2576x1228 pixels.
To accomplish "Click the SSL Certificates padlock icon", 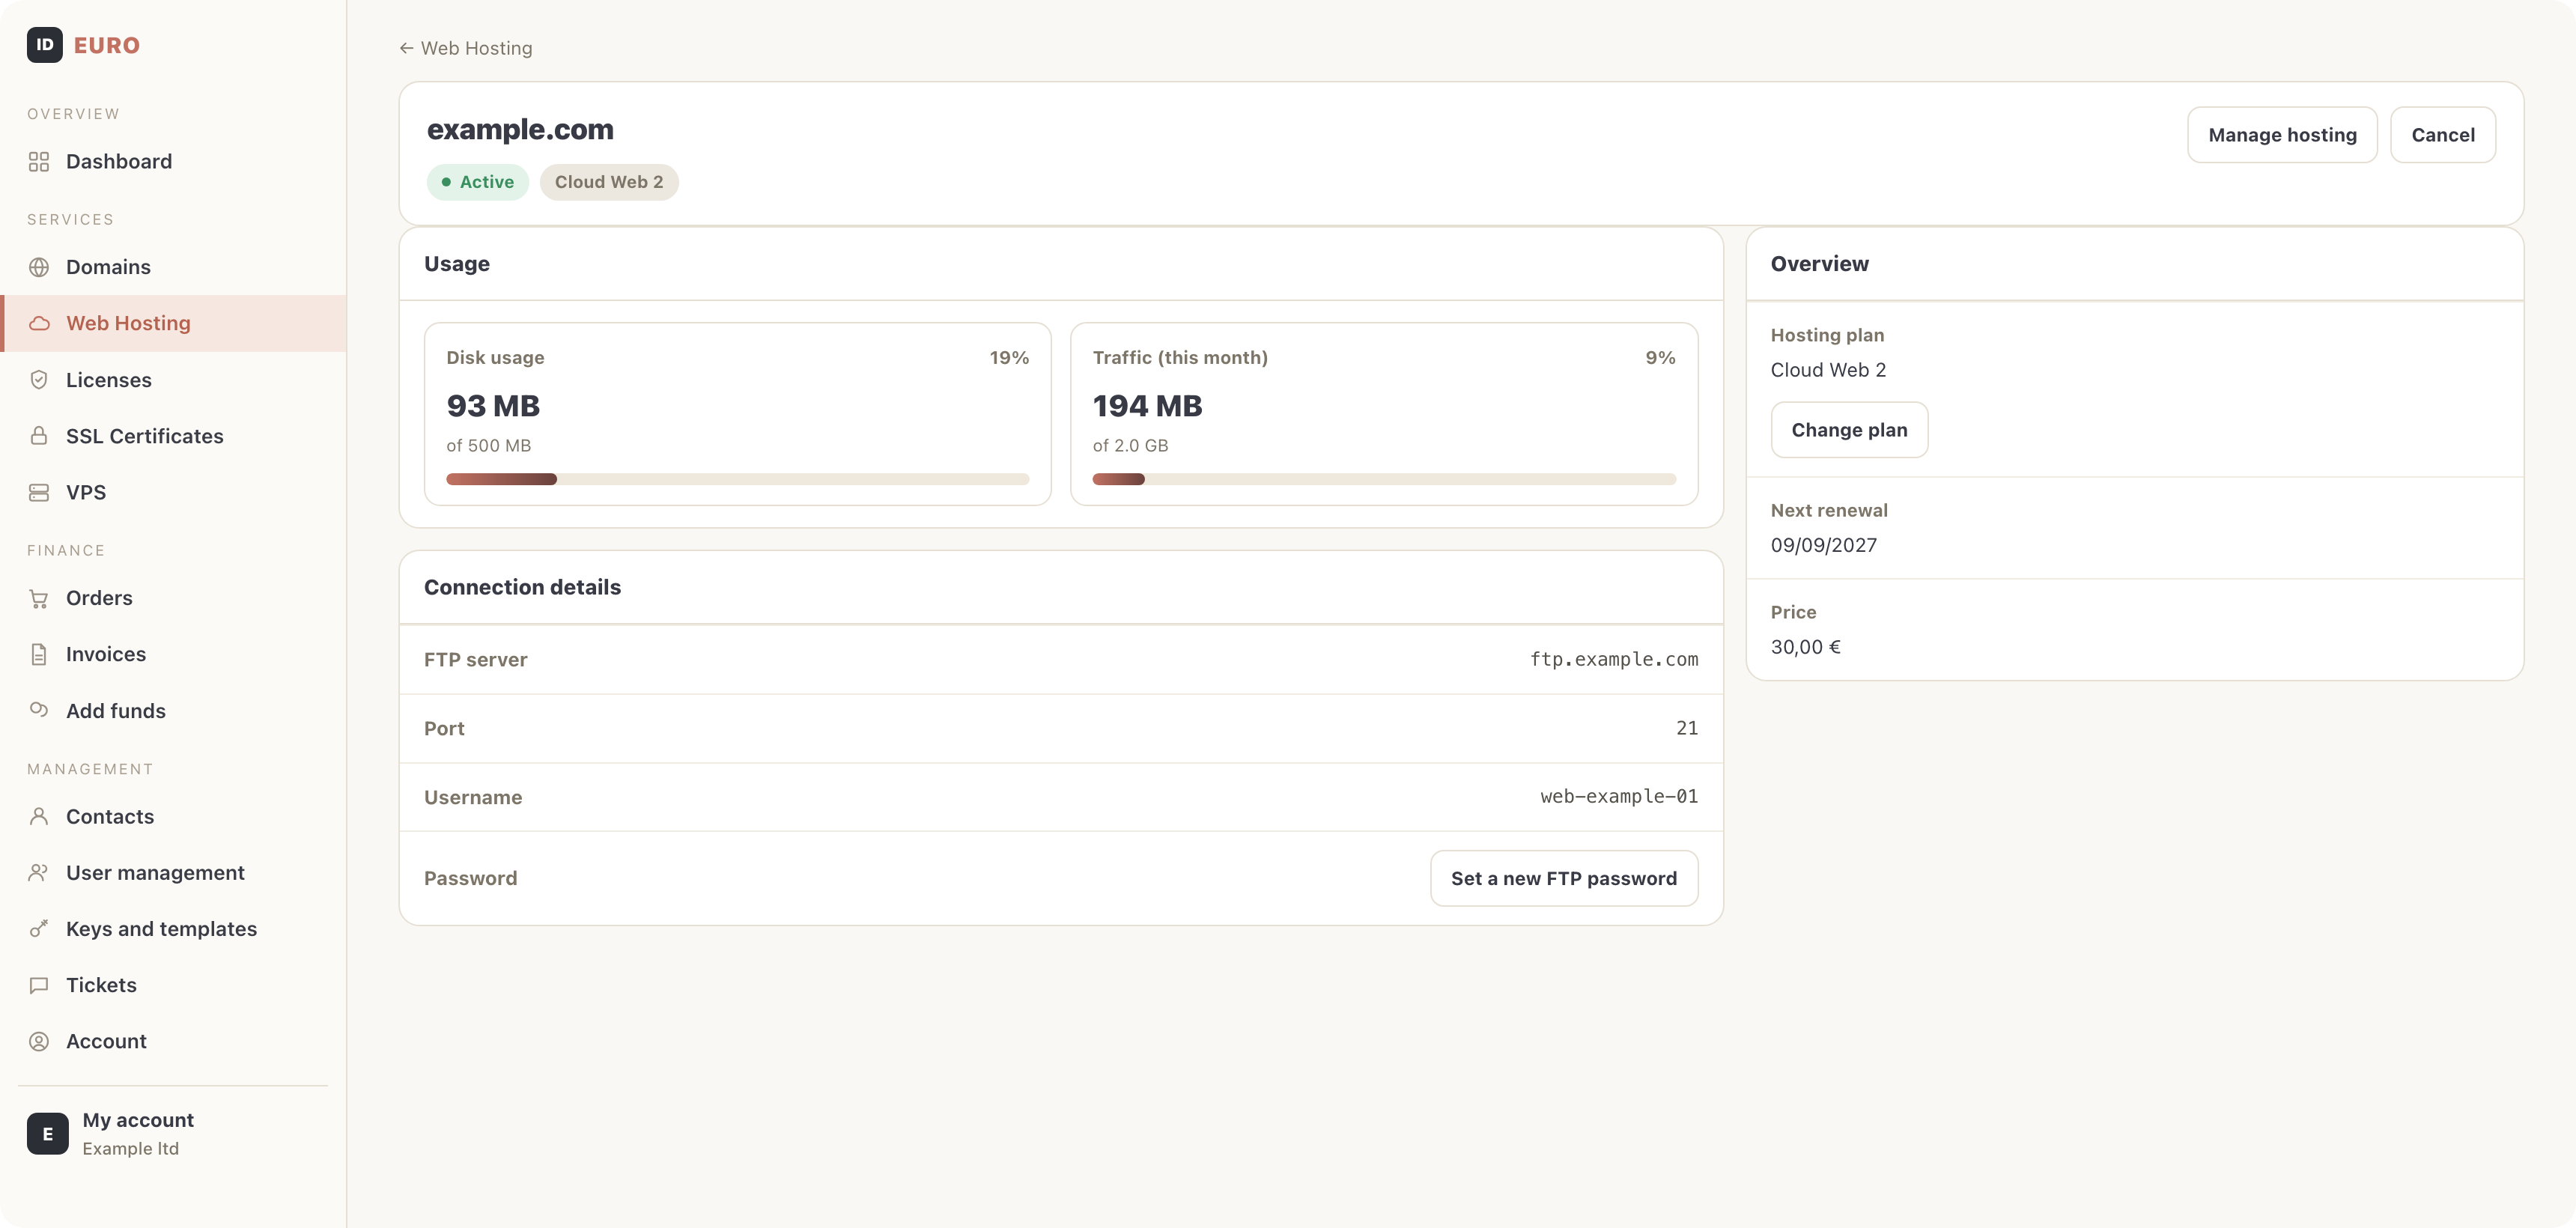I will coord(39,436).
